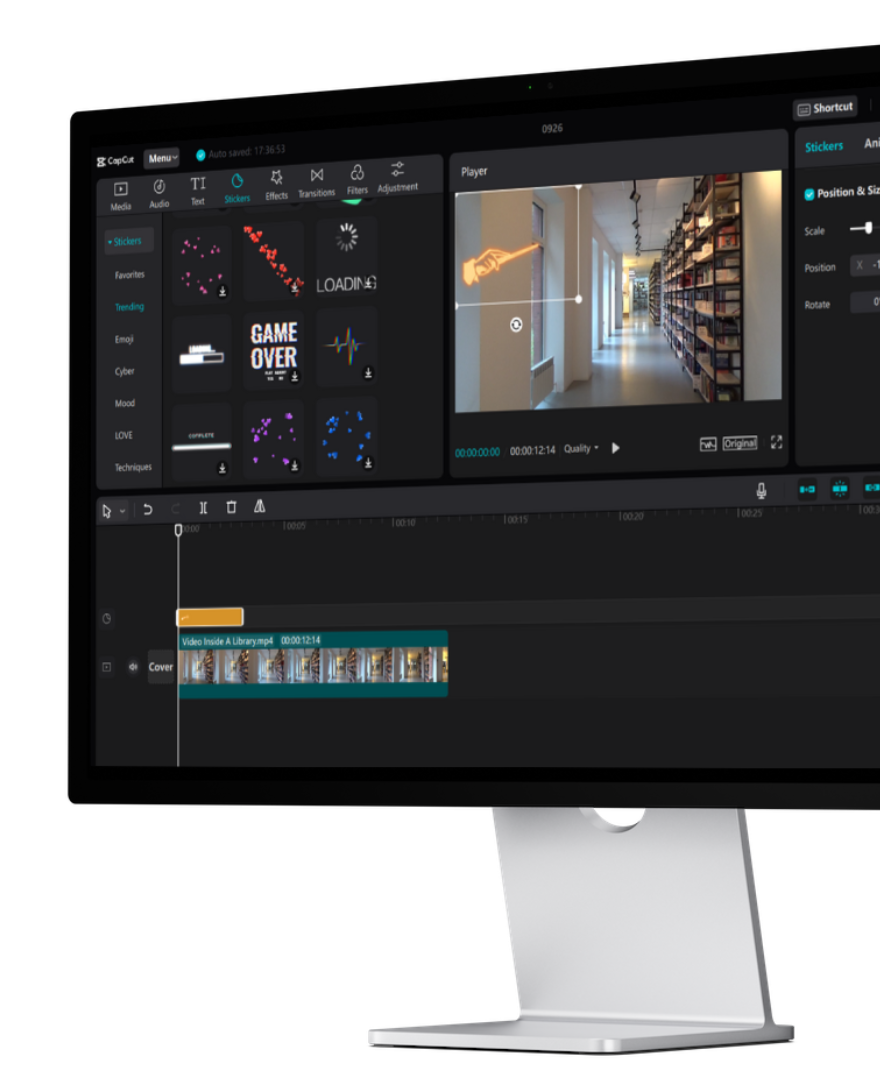880x1080 pixels.
Task: Click the 00:00:12:14 duration text
Action: click(532, 450)
